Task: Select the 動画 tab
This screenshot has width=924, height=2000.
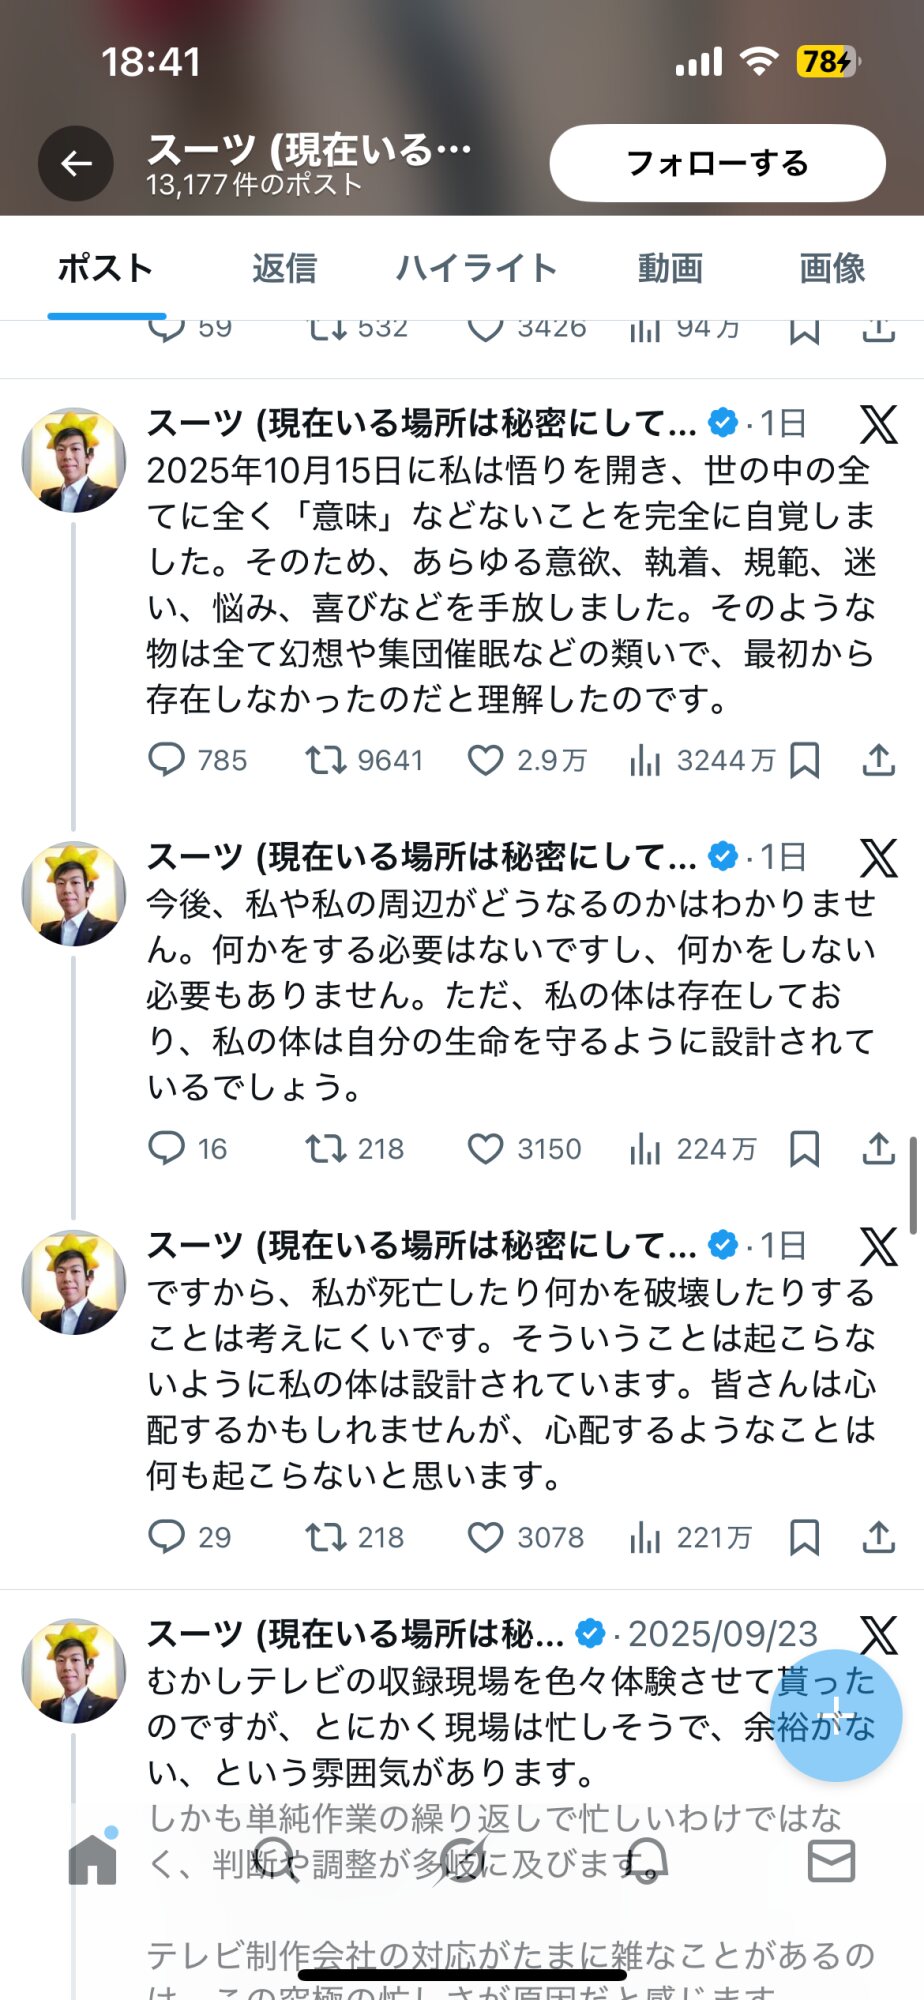Action: (x=670, y=268)
